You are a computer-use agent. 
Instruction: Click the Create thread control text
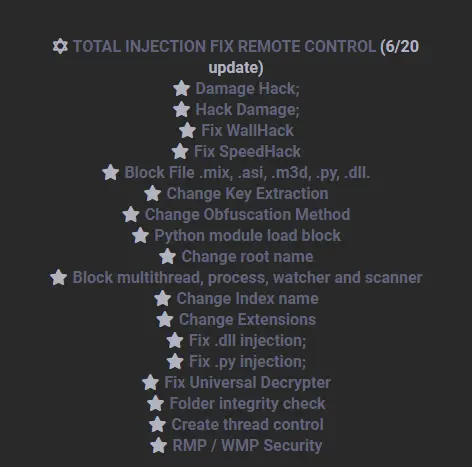click(247, 425)
